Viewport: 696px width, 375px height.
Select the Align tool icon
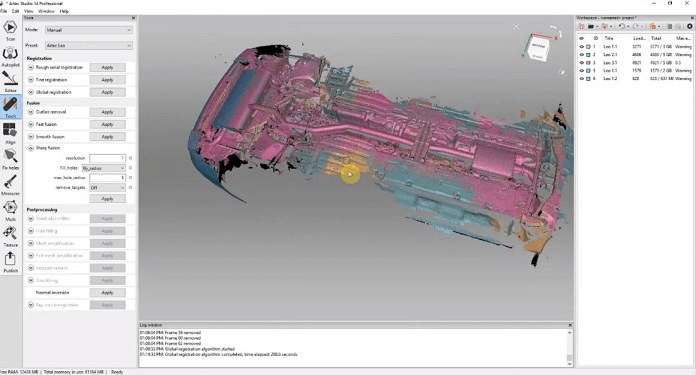click(x=10, y=133)
